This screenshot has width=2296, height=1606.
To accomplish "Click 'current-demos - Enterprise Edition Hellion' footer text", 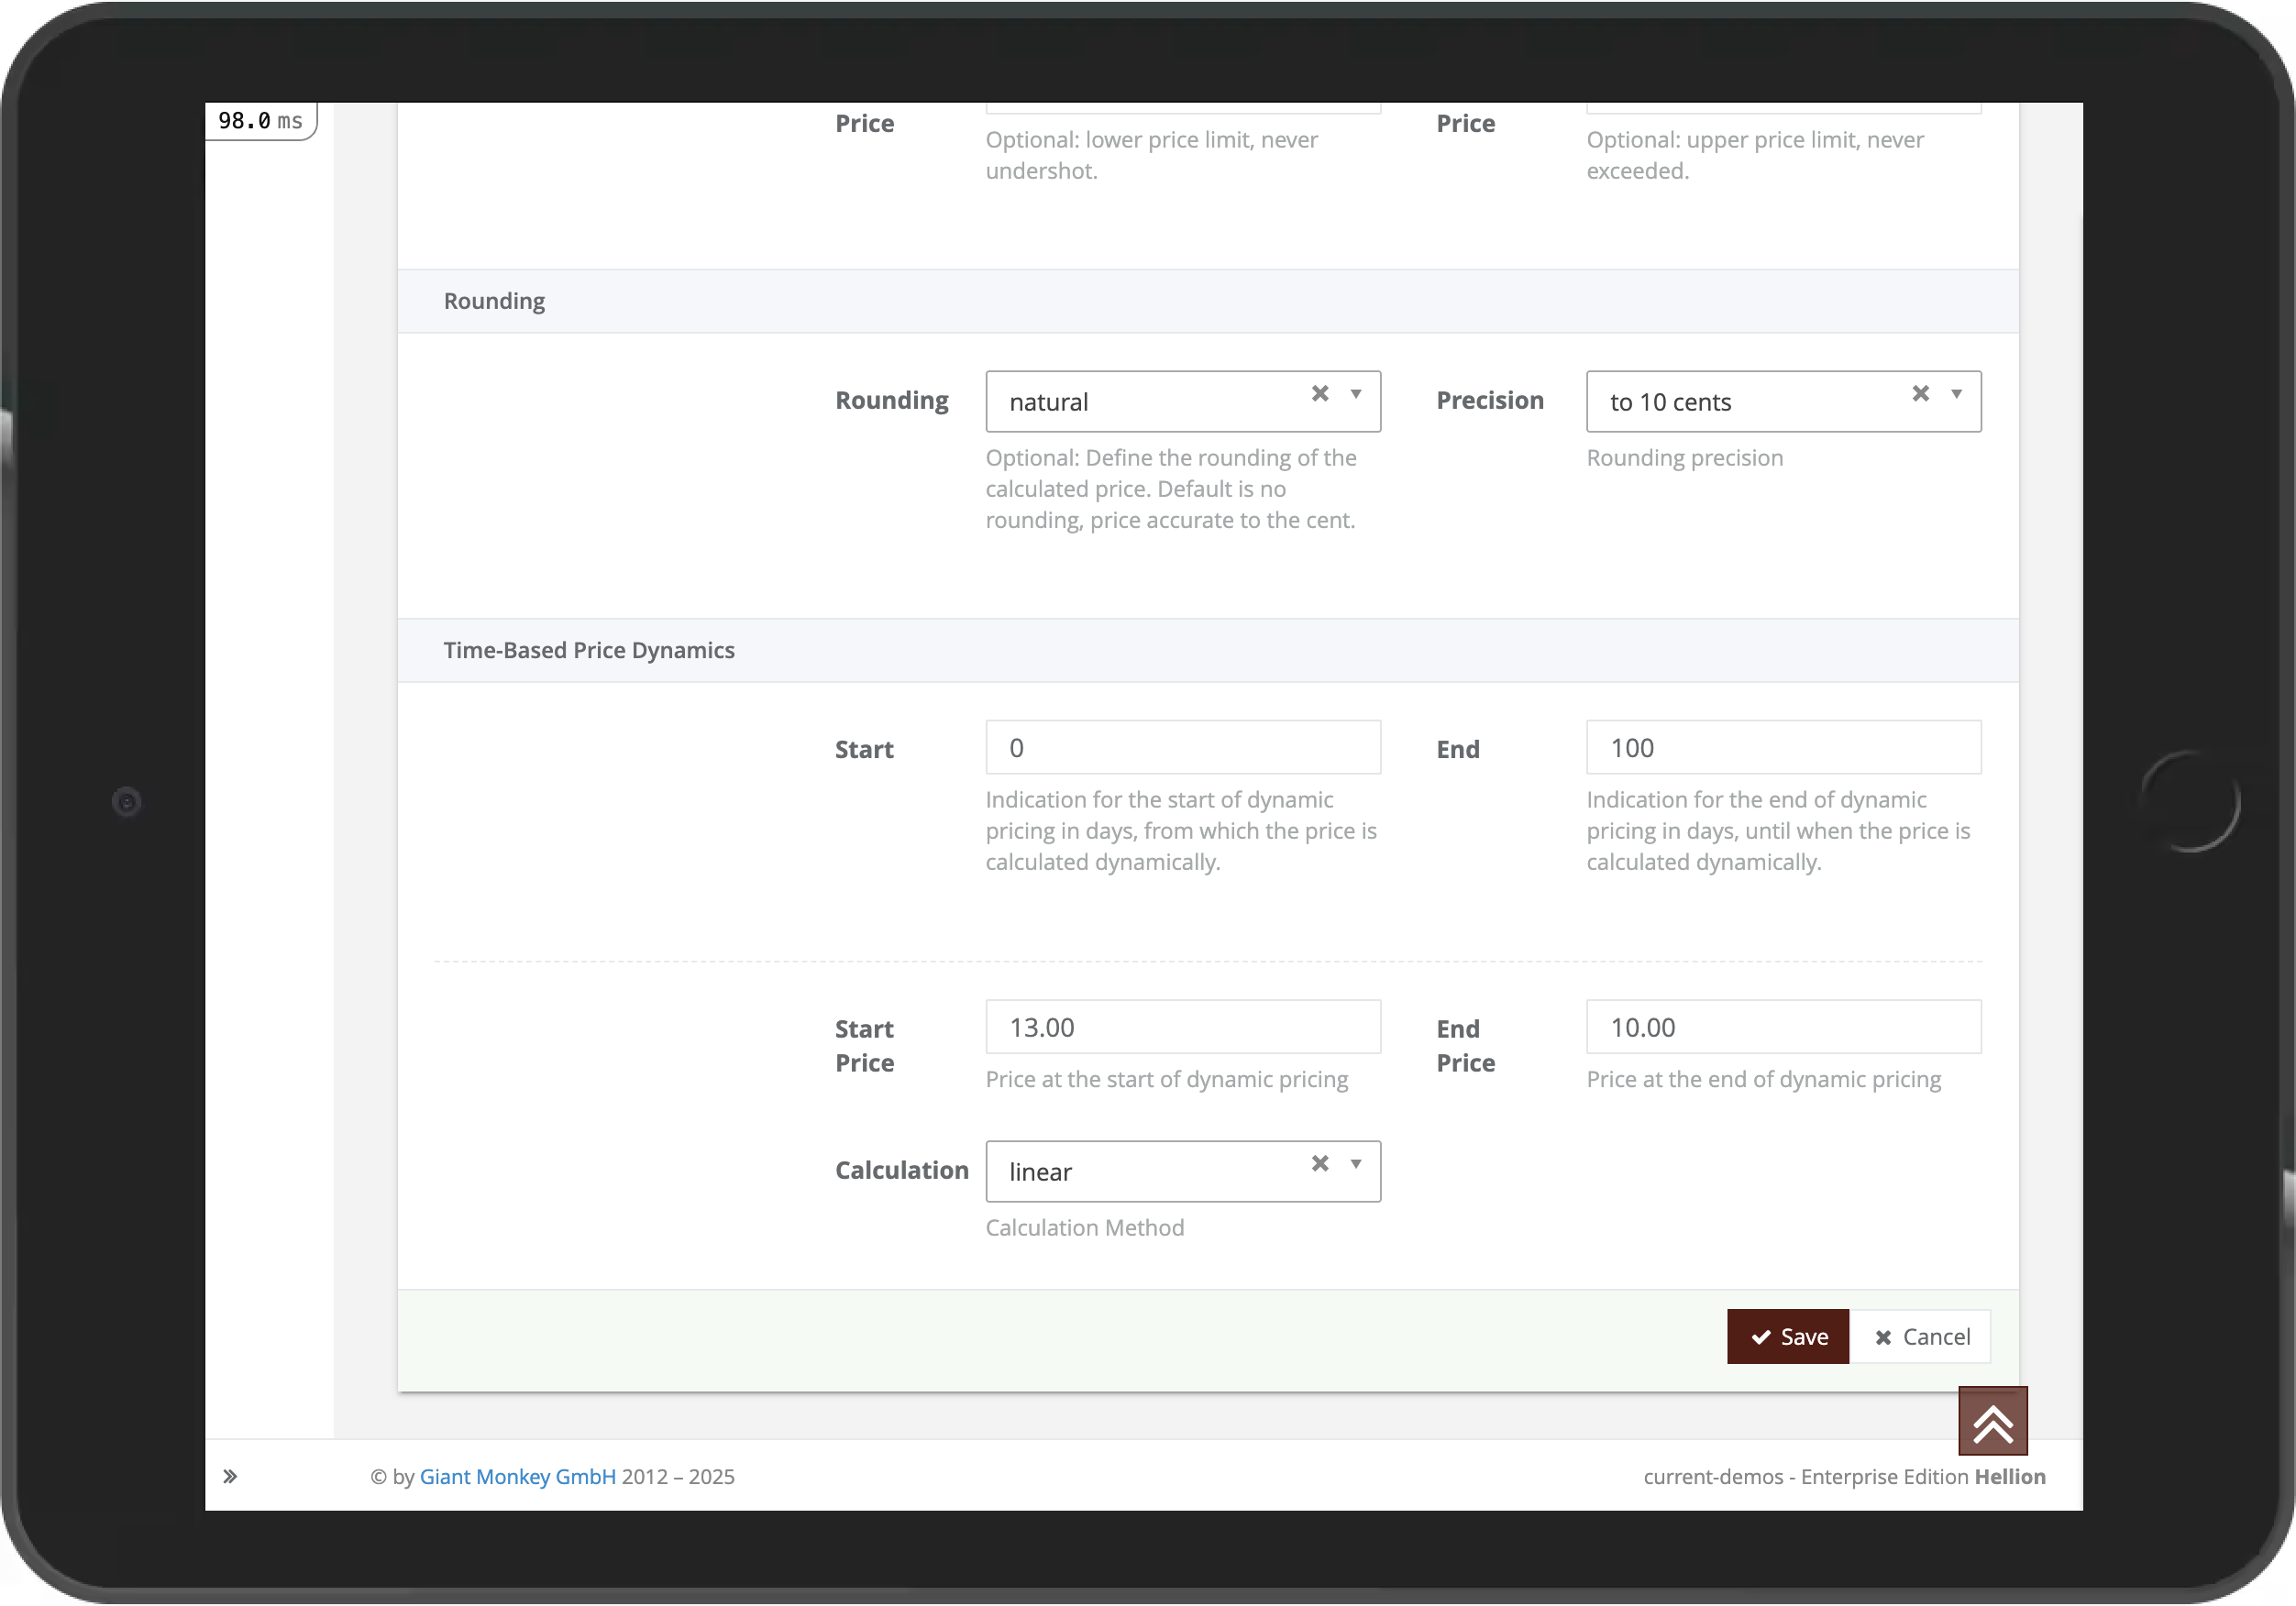I will [x=1844, y=1477].
